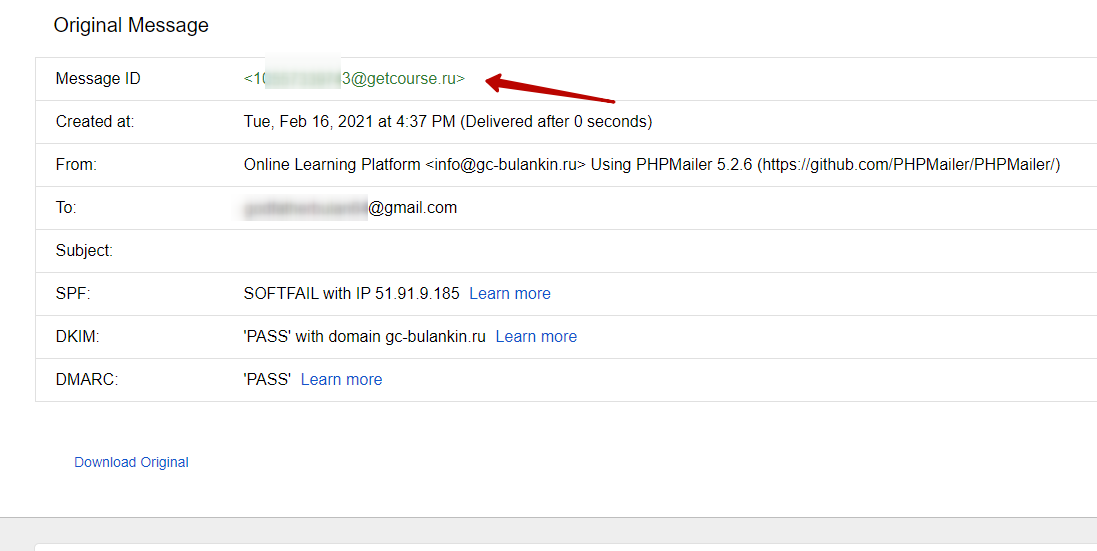This screenshot has width=1097, height=551.
Task: Click the SPF: row label
Action: tap(72, 293)
